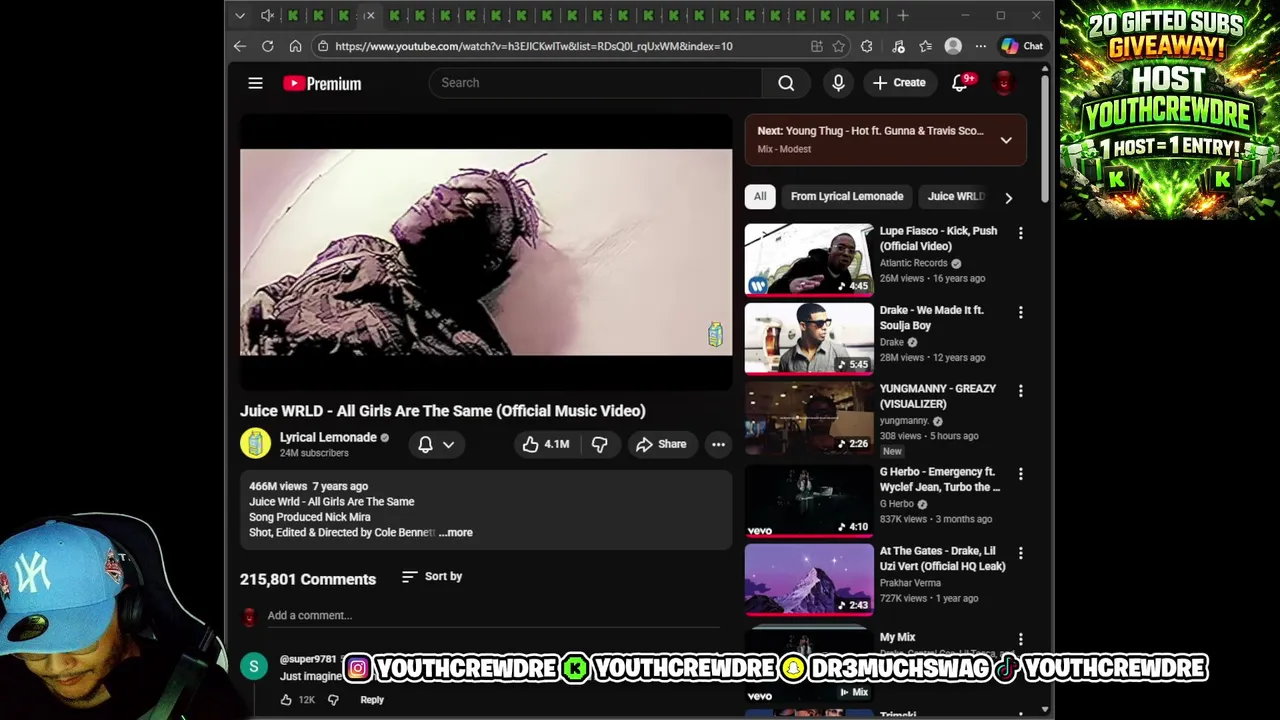This screenshot has height=720, width=1280.
Task: Select From Lyrical Lemonade chip
Action: pos(847,197)
